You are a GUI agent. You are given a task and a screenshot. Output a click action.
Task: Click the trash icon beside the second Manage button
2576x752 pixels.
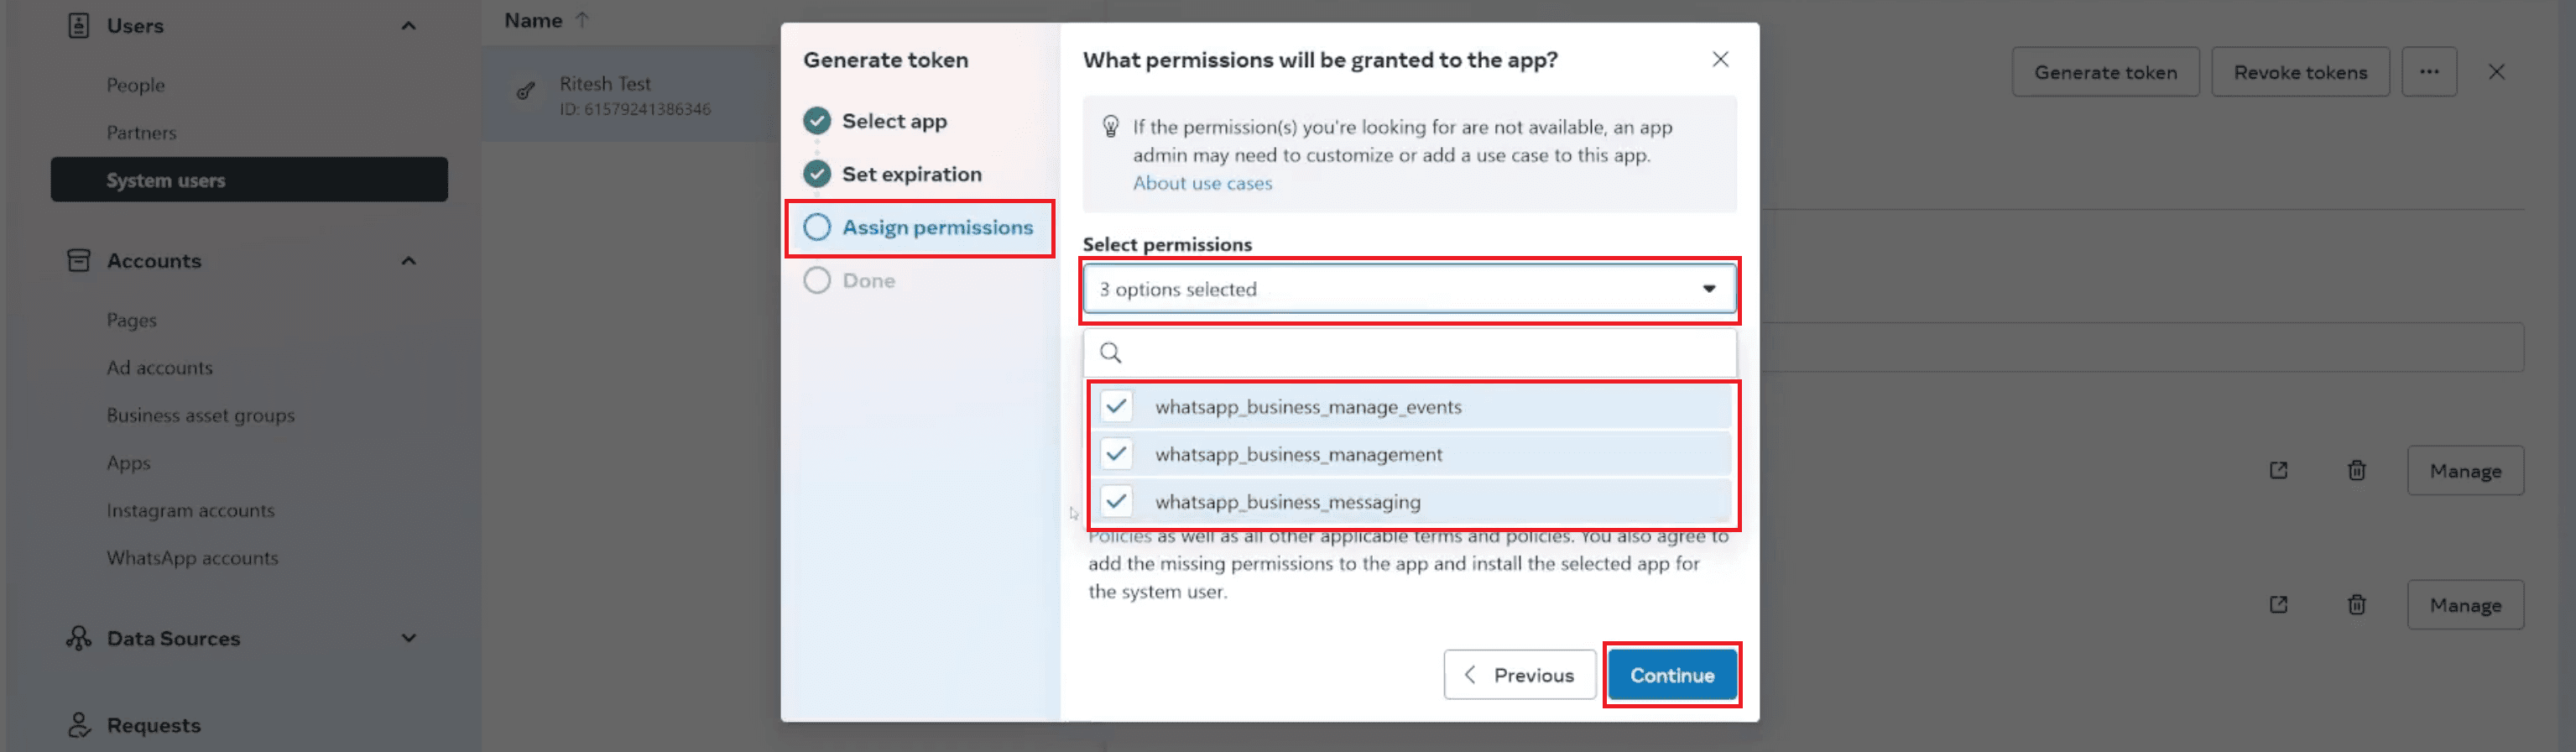[x=2356, y=604]
